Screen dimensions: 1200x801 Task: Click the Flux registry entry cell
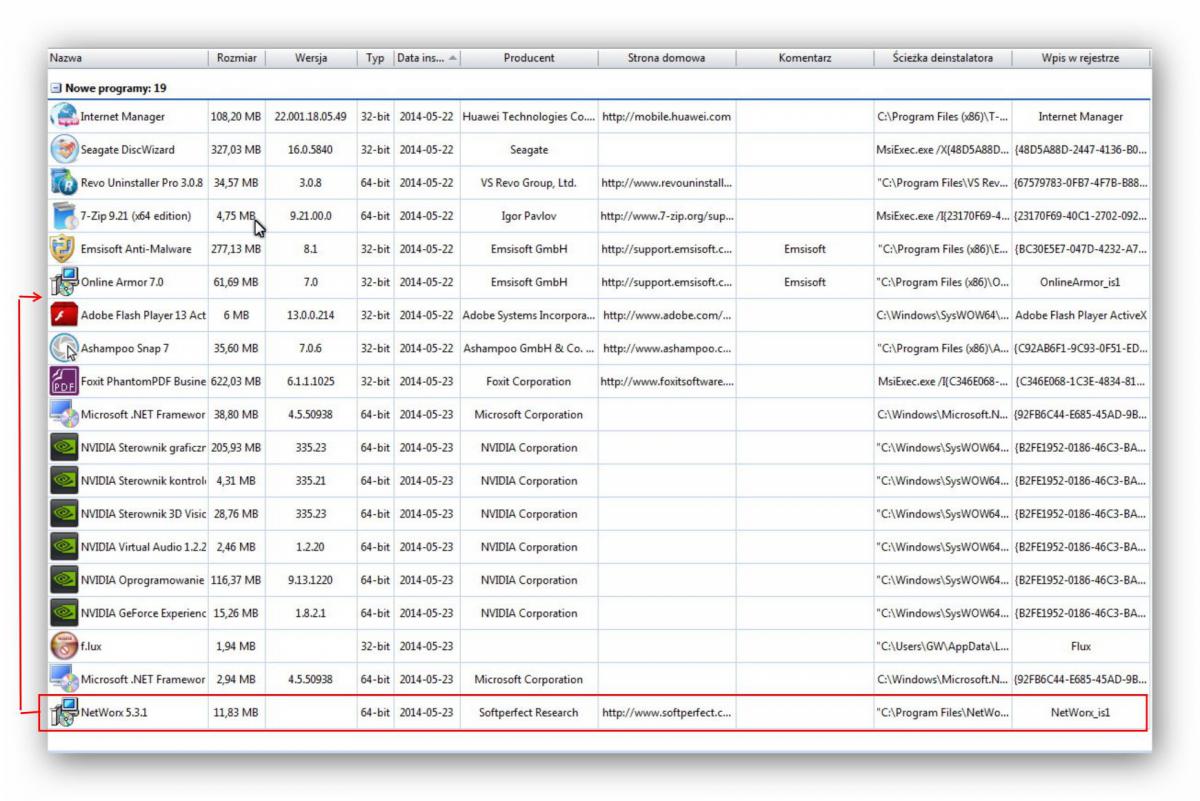pyautogui.click(x=1081, y=646)
